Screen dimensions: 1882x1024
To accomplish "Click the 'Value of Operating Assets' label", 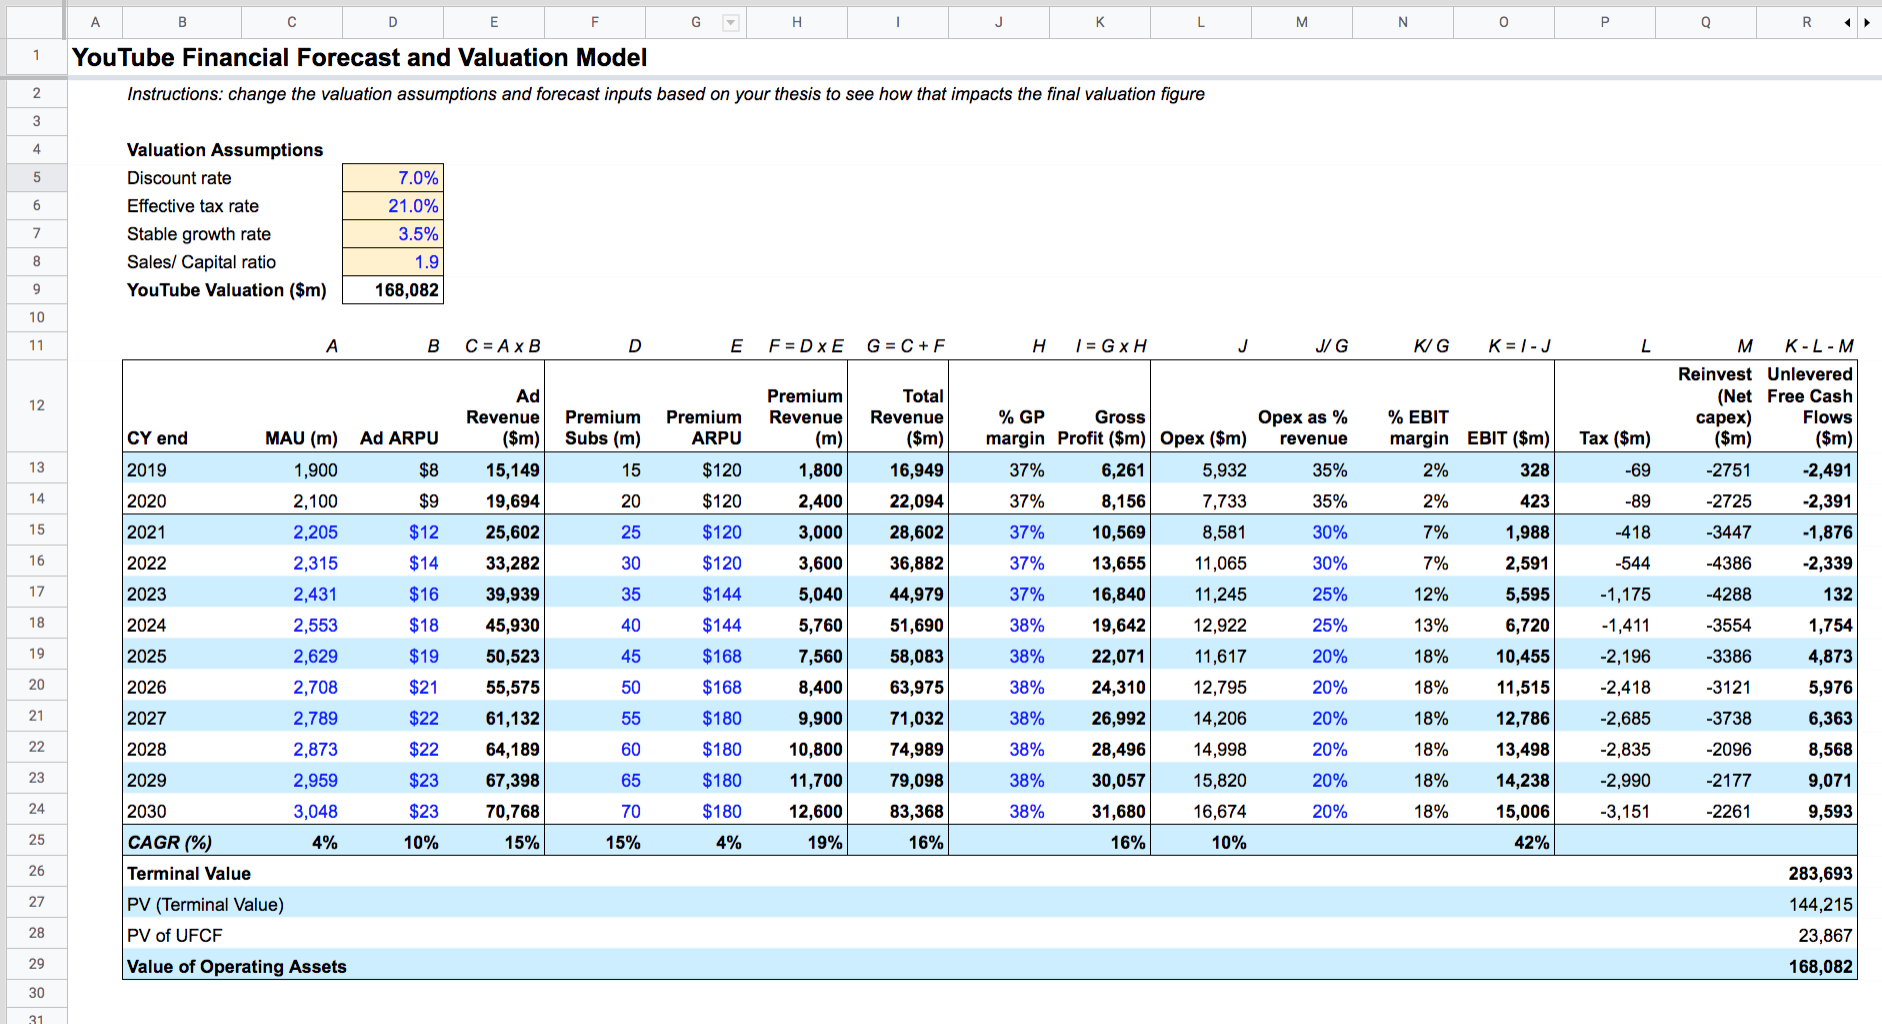I will (236, 966).
